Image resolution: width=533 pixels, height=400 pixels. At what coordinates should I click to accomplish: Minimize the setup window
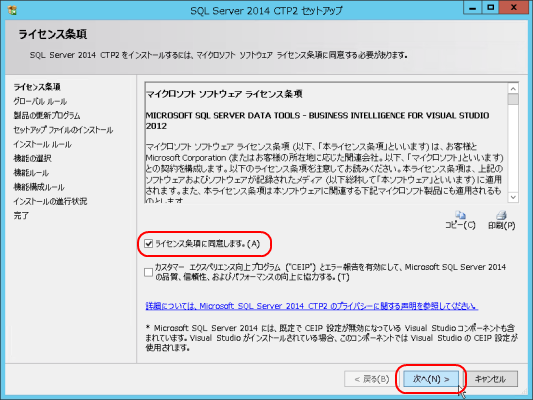(472, 7)
